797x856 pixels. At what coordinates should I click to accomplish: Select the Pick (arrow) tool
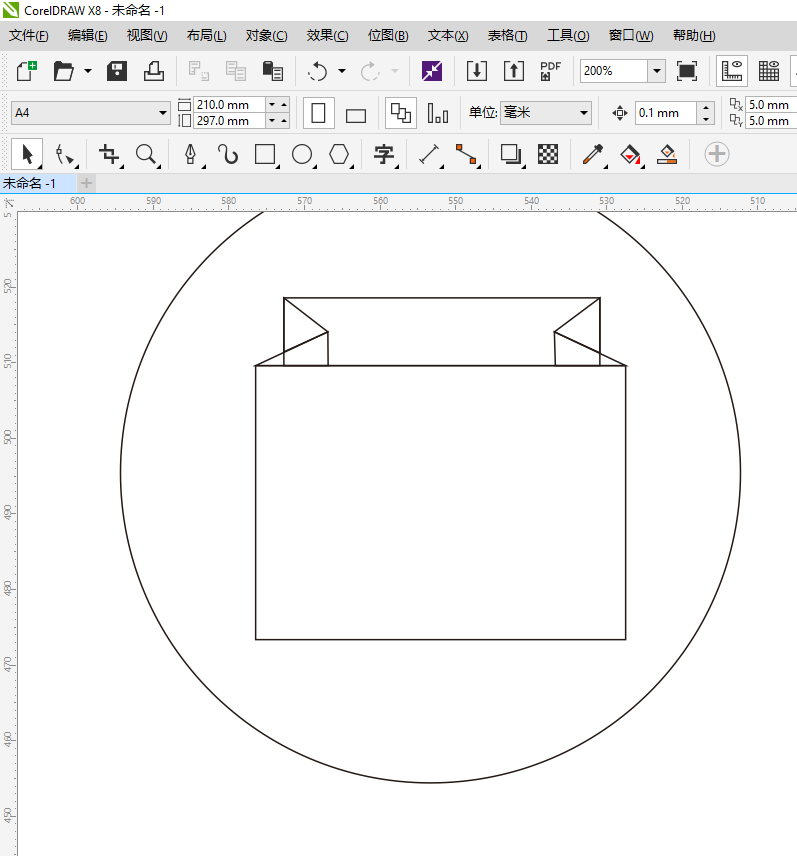[x=27, y=154]
